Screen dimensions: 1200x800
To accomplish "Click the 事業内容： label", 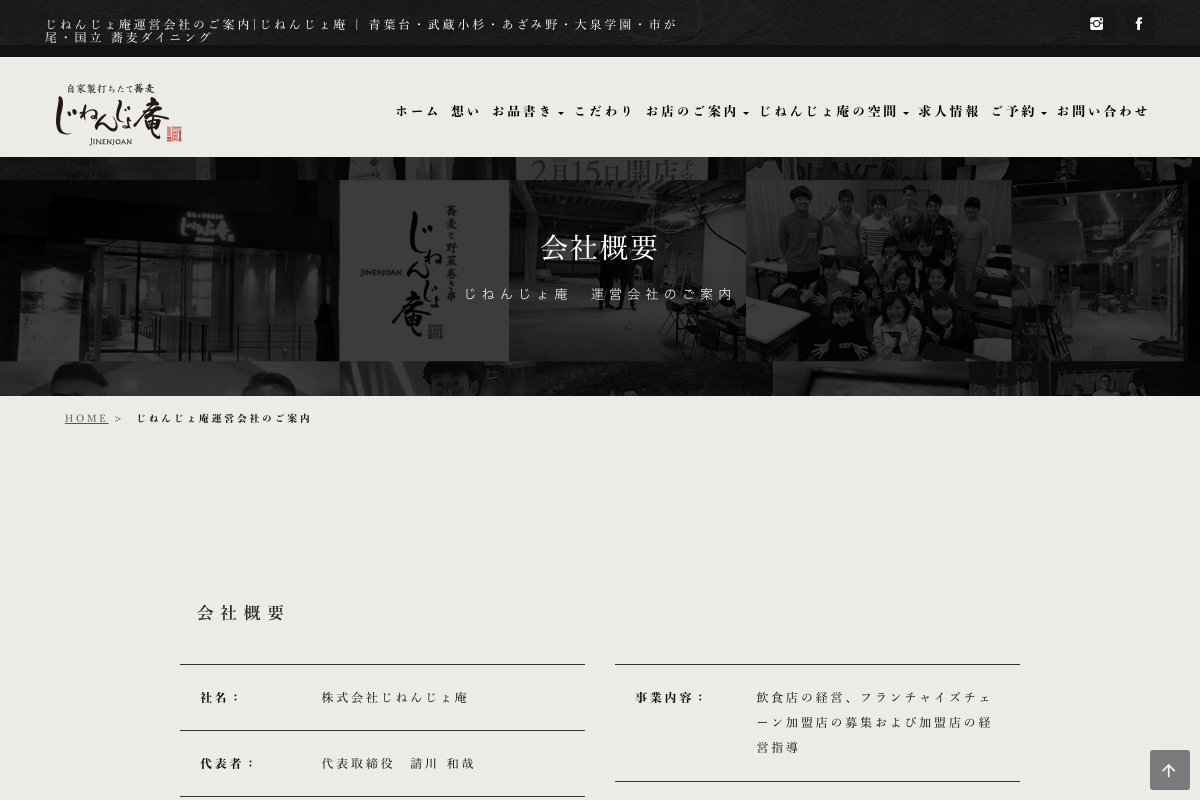I will tap(671, 697).
